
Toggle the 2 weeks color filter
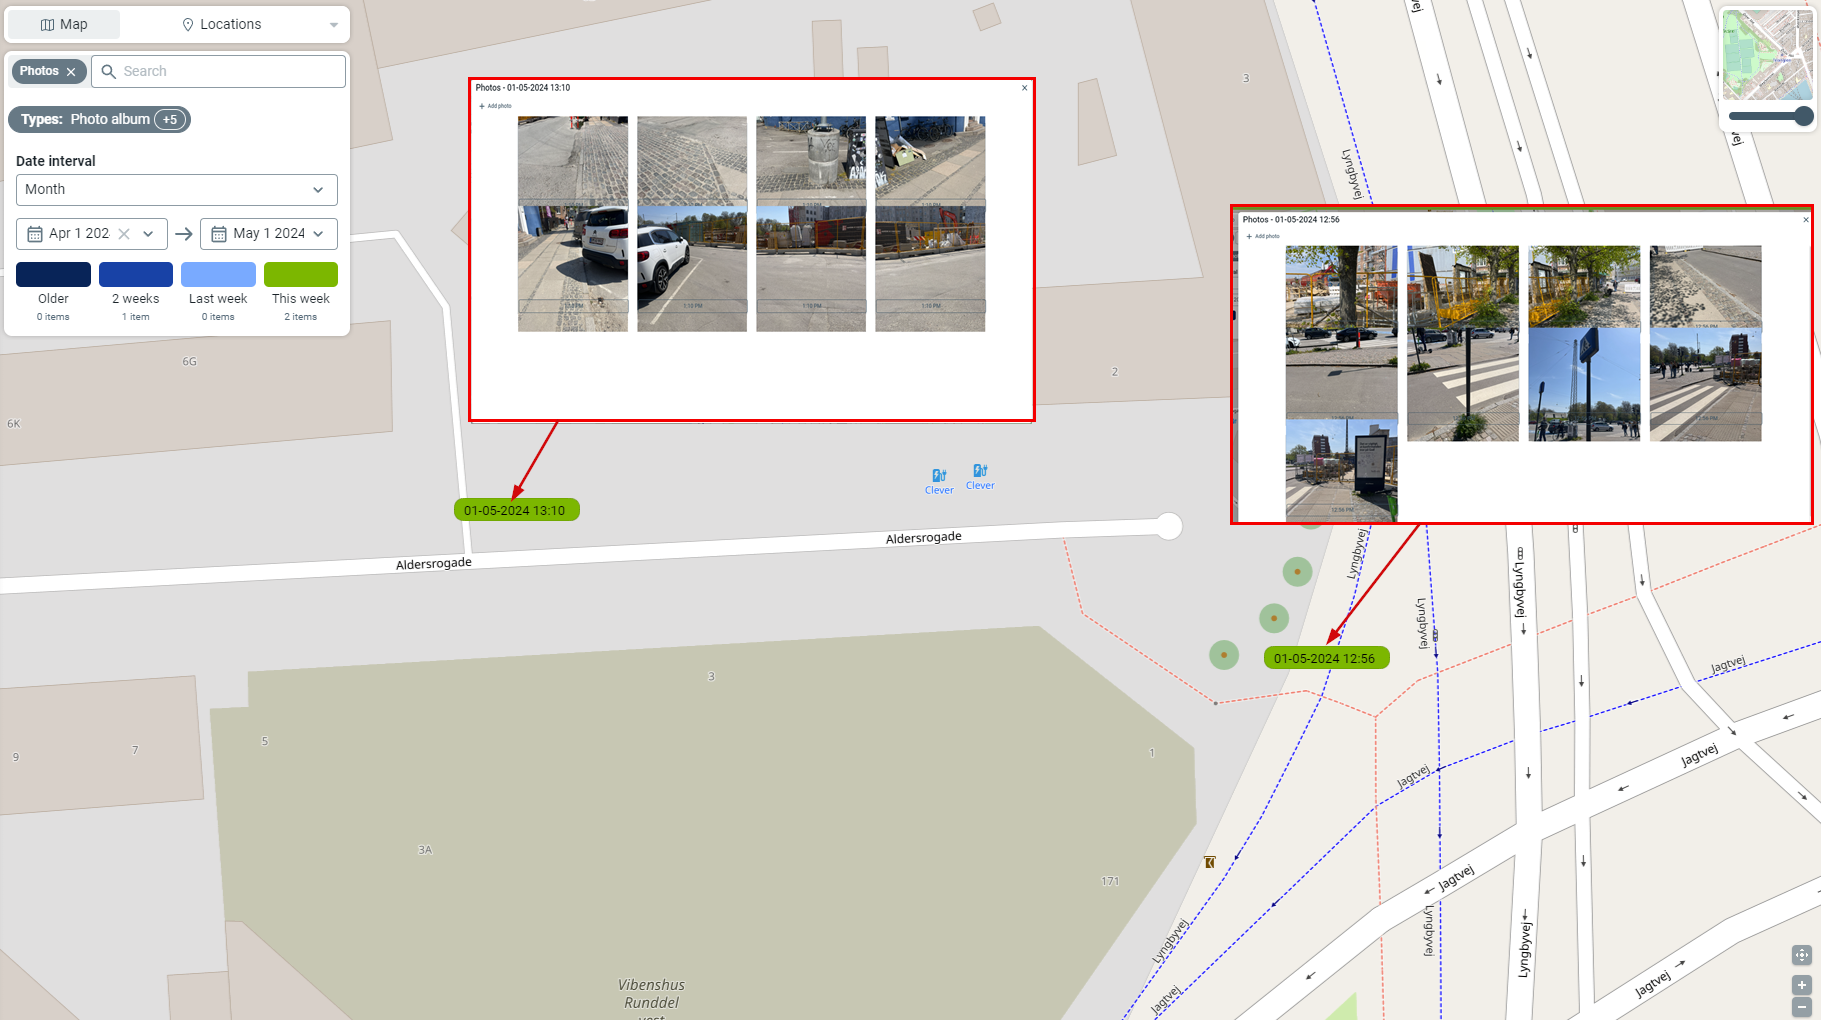[x=136, y=274]
